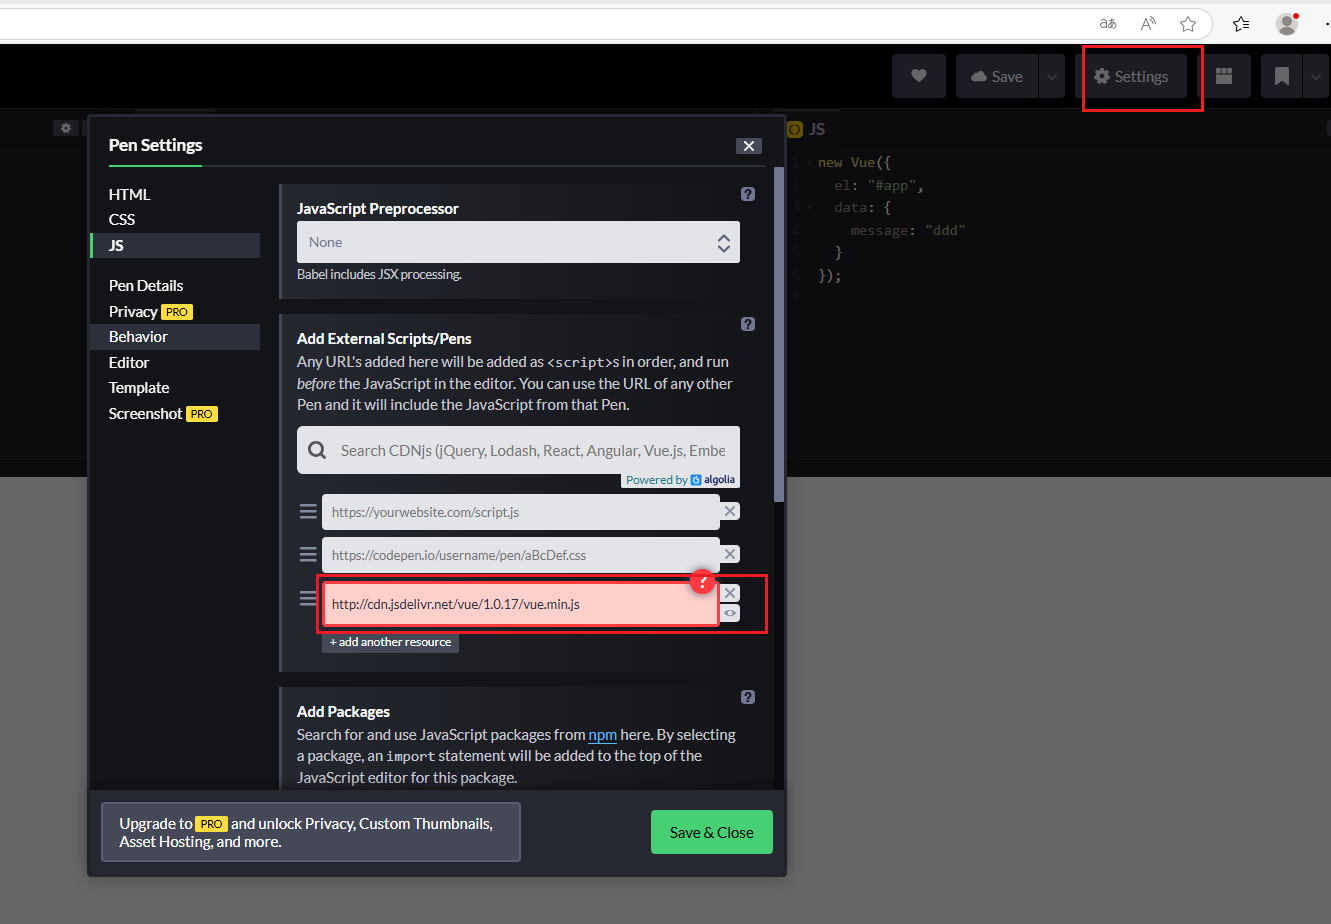Close the Pen Settings dialog with X
Screen dimensions: 1331x924
click(749, 146)
